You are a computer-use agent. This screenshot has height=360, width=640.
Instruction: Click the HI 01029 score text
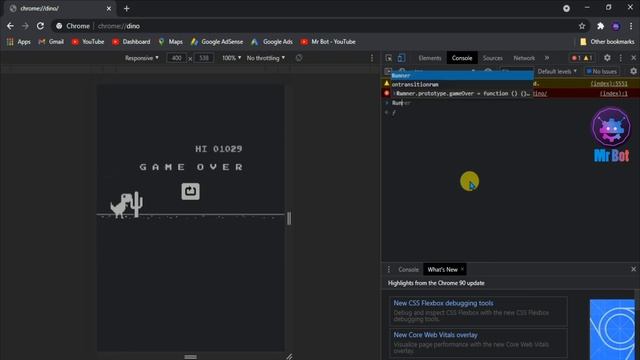pos(218,149)
